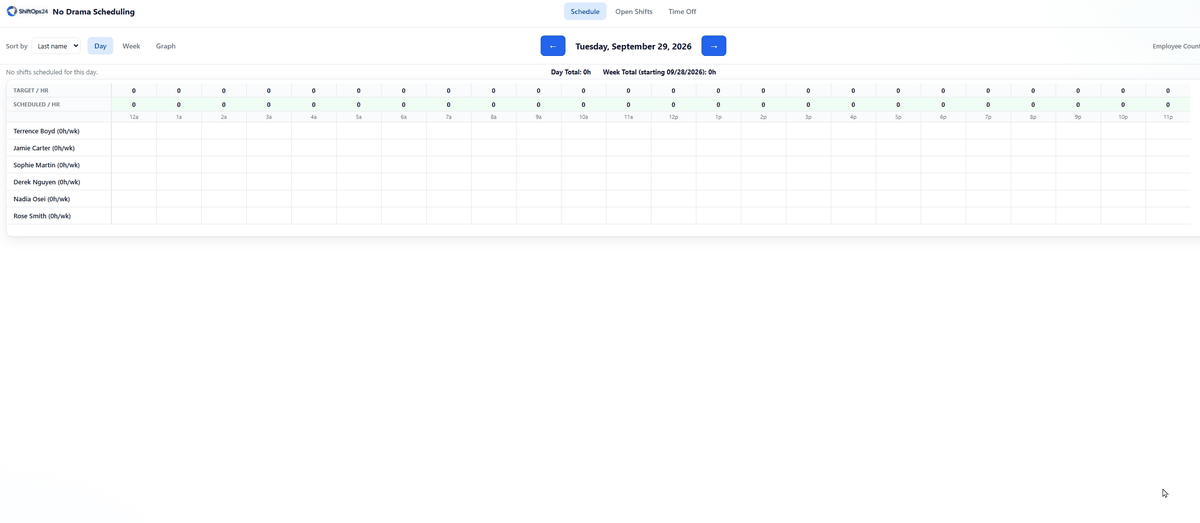Click the 11p hour column header
Viewport: 1200px width, 523px height.
(1169, 117)
